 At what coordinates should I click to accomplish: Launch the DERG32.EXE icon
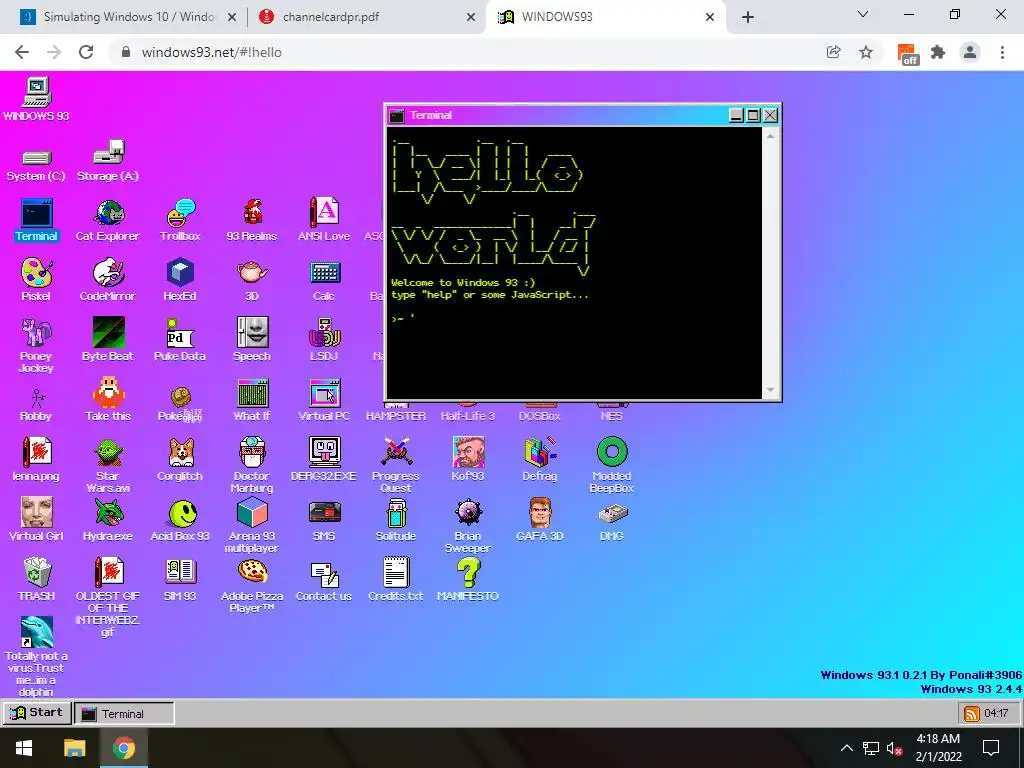point(324,453)
